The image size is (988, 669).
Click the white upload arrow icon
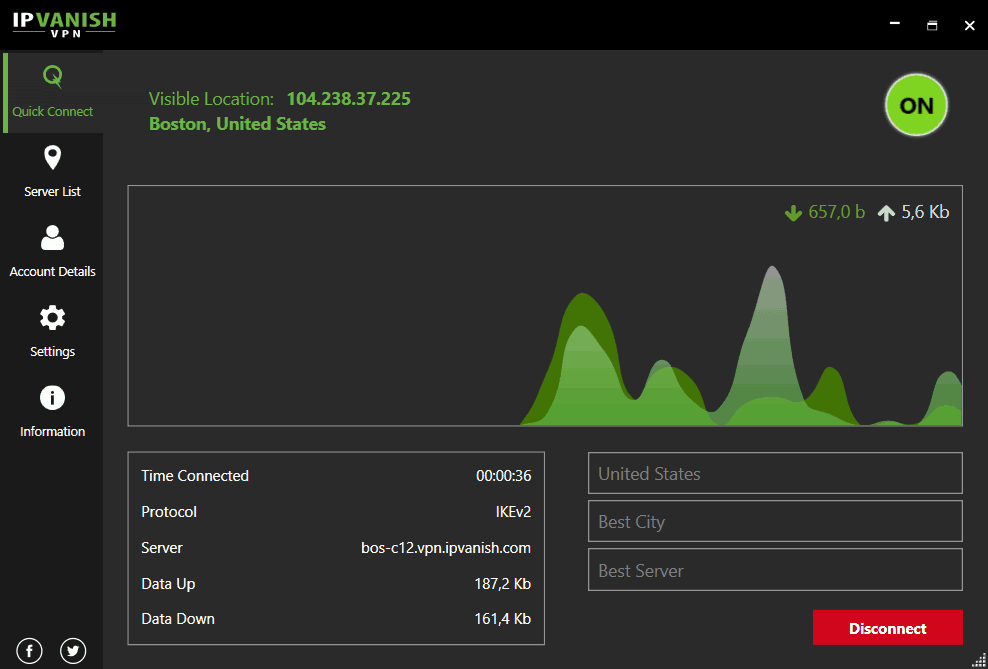886,214
